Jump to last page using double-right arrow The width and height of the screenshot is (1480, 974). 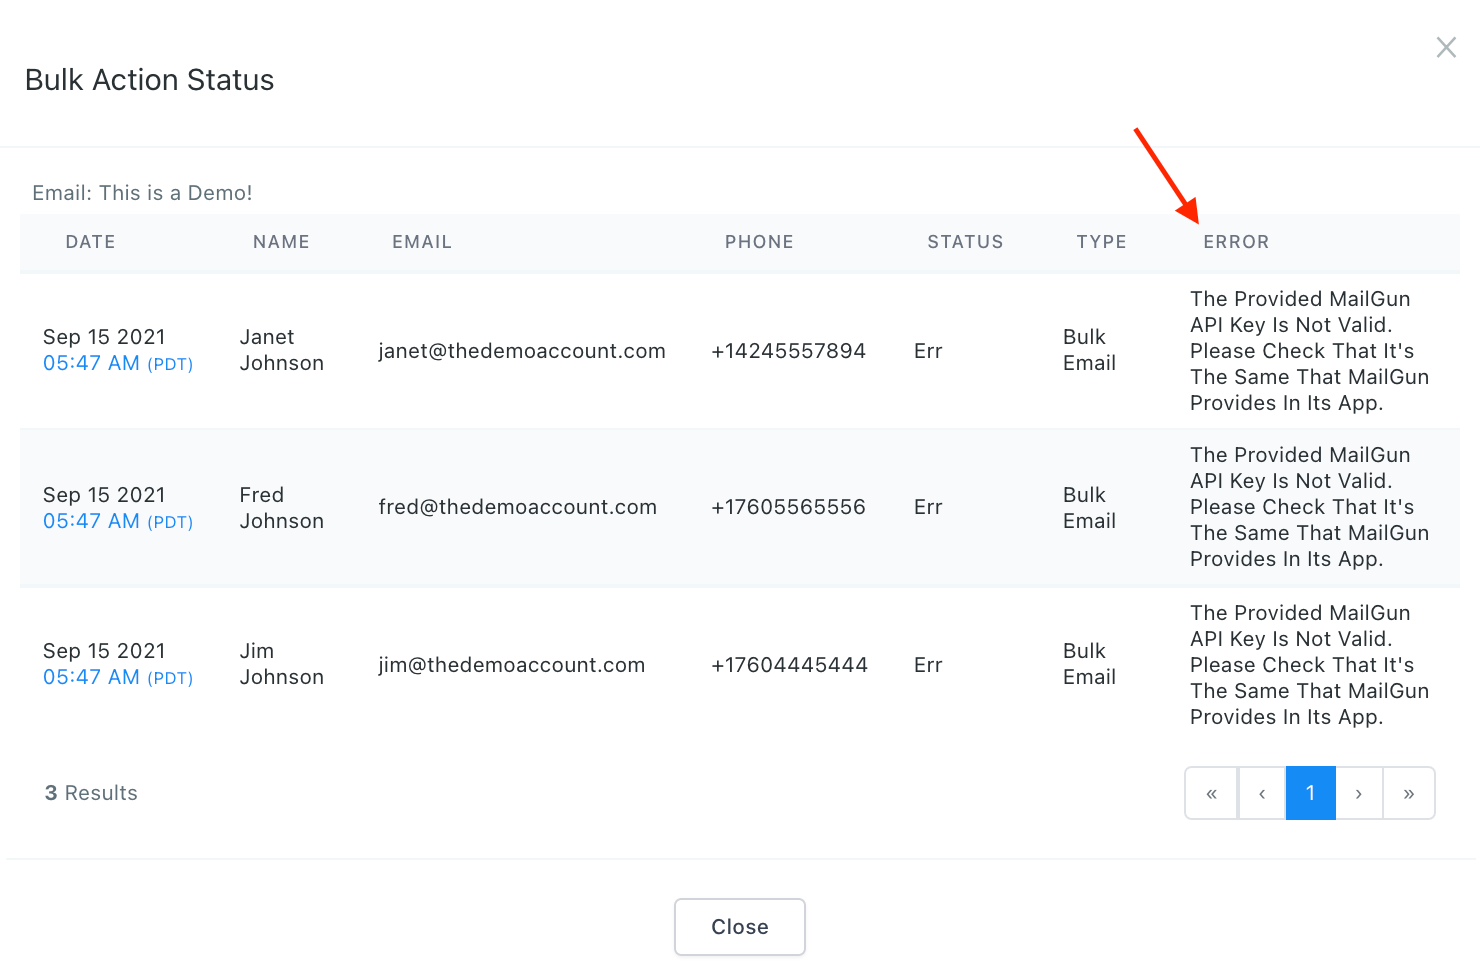point(1408,793)
